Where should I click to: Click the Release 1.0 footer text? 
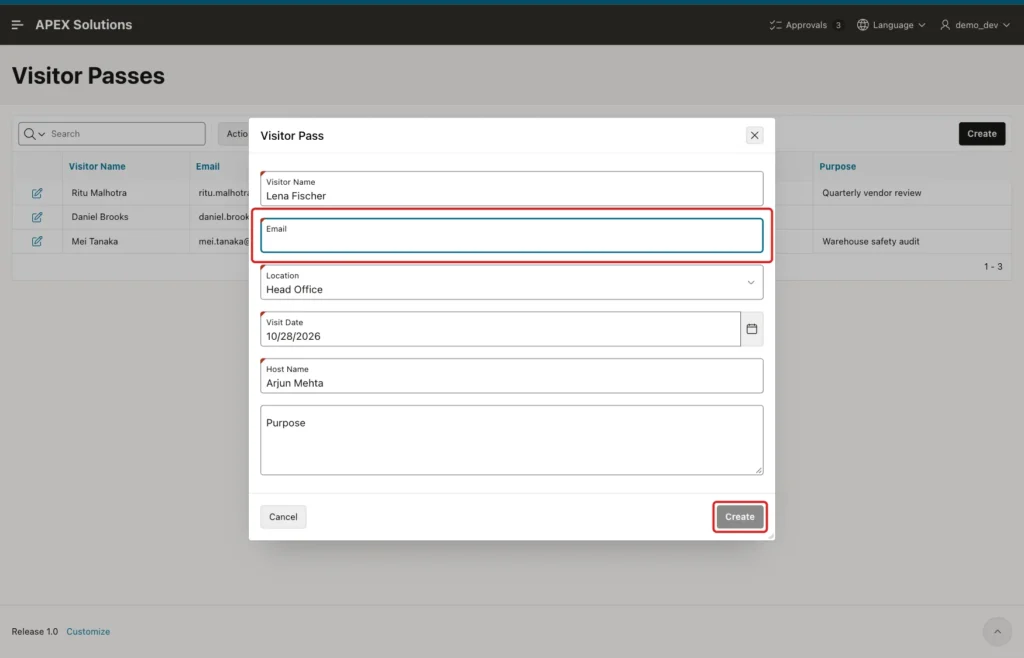pos(35,631)
